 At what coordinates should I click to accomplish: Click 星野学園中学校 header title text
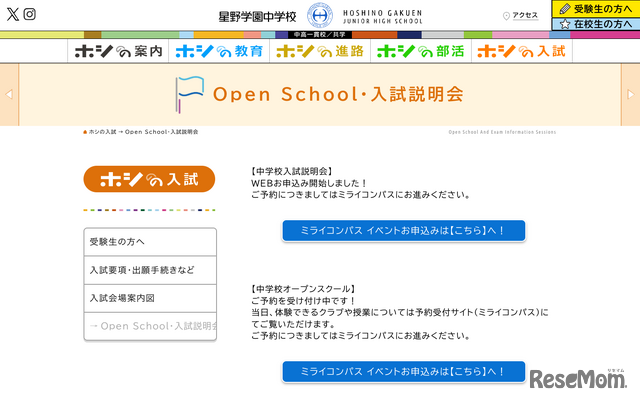pyautogui.click(x=257, y=17)
